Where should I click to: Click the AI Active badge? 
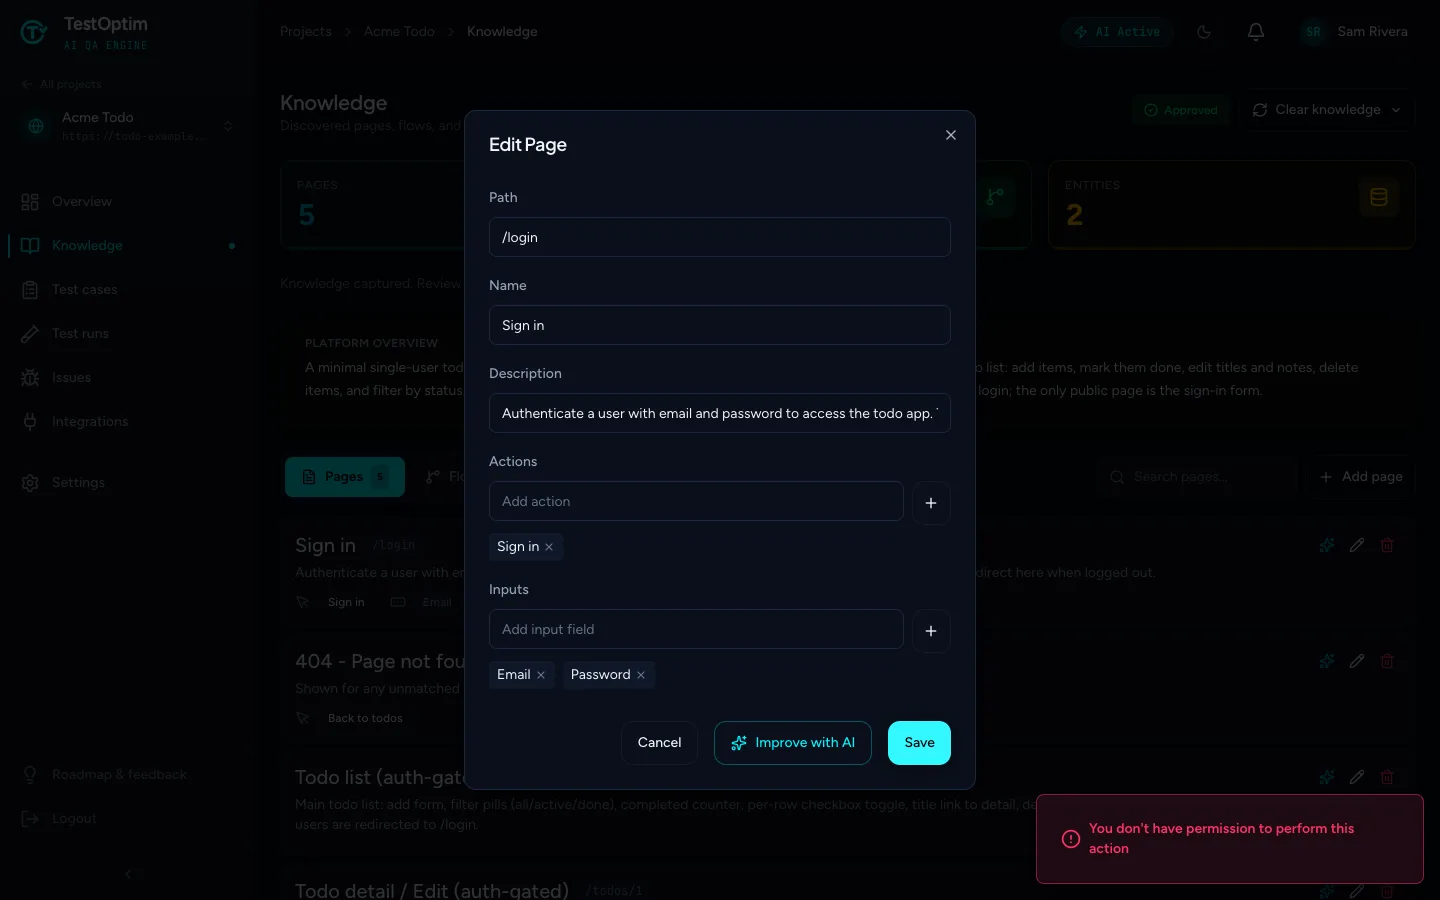[1118, 32]
